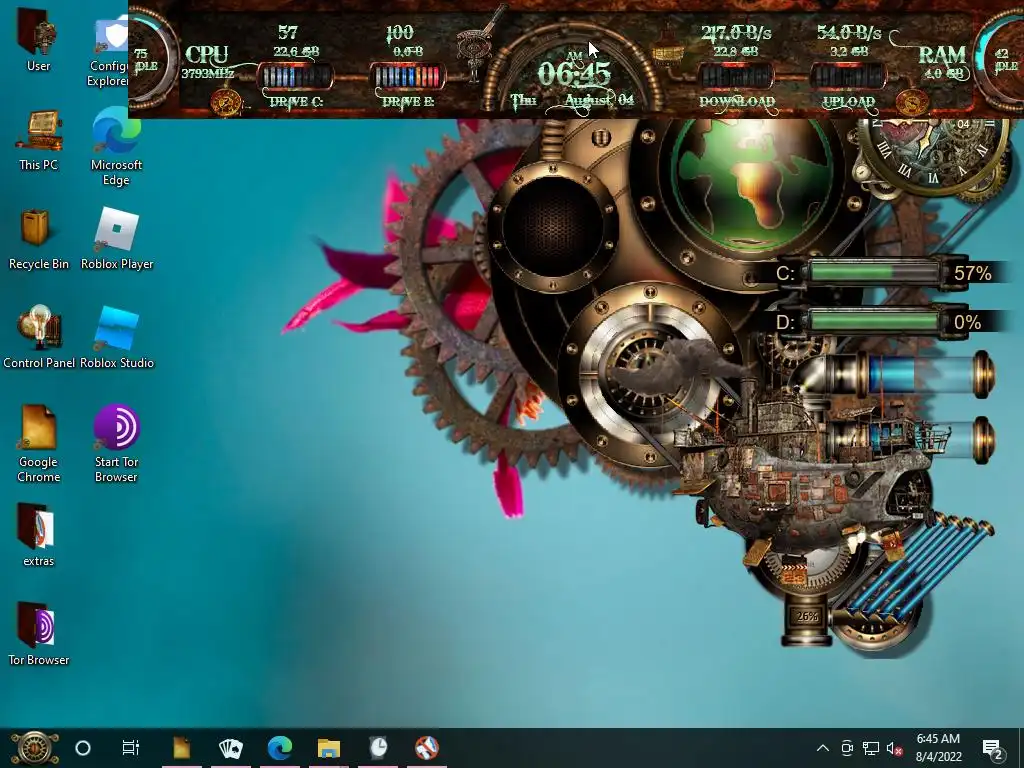Click the 54.0 B/s upload speed value
The height and width of the screenshot is (768, 1024).
click(x=849, y=33)
